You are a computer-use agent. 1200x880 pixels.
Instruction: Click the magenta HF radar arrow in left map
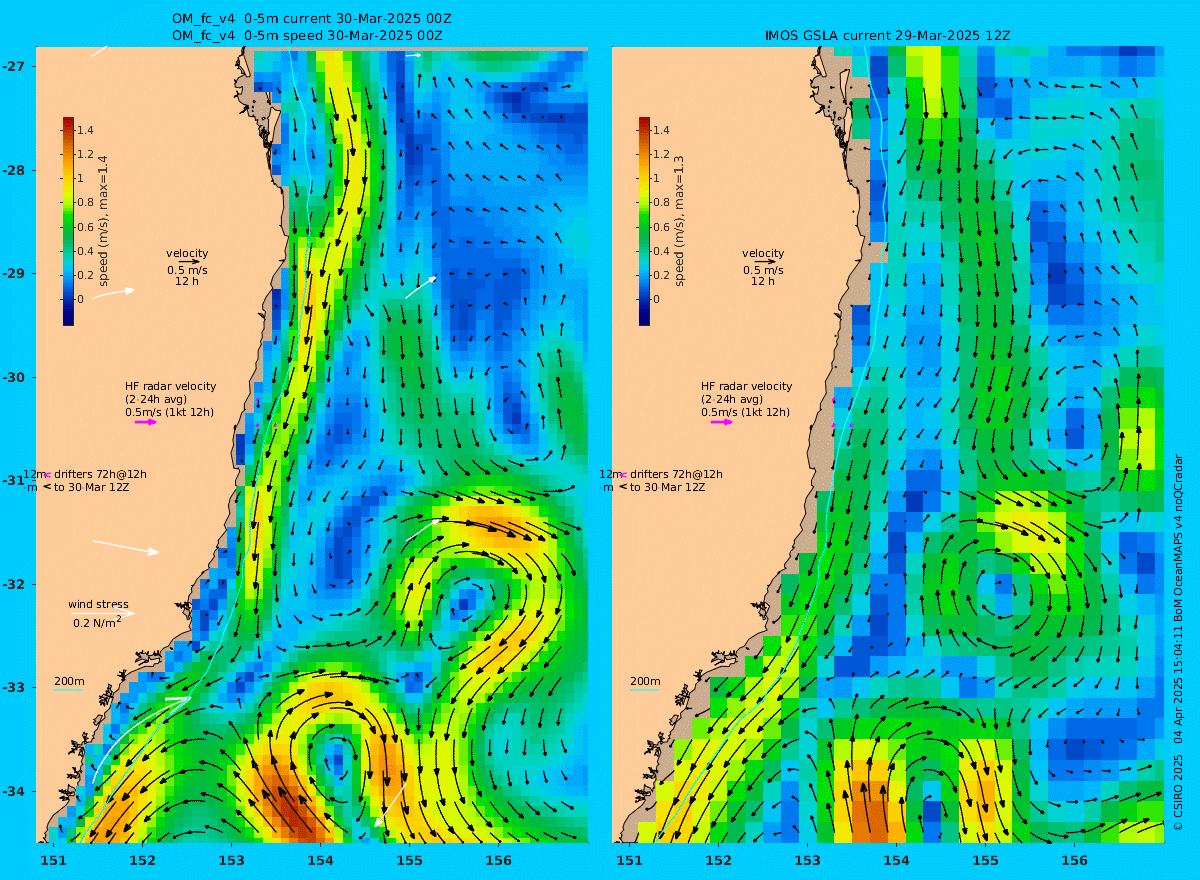[146, 422]
